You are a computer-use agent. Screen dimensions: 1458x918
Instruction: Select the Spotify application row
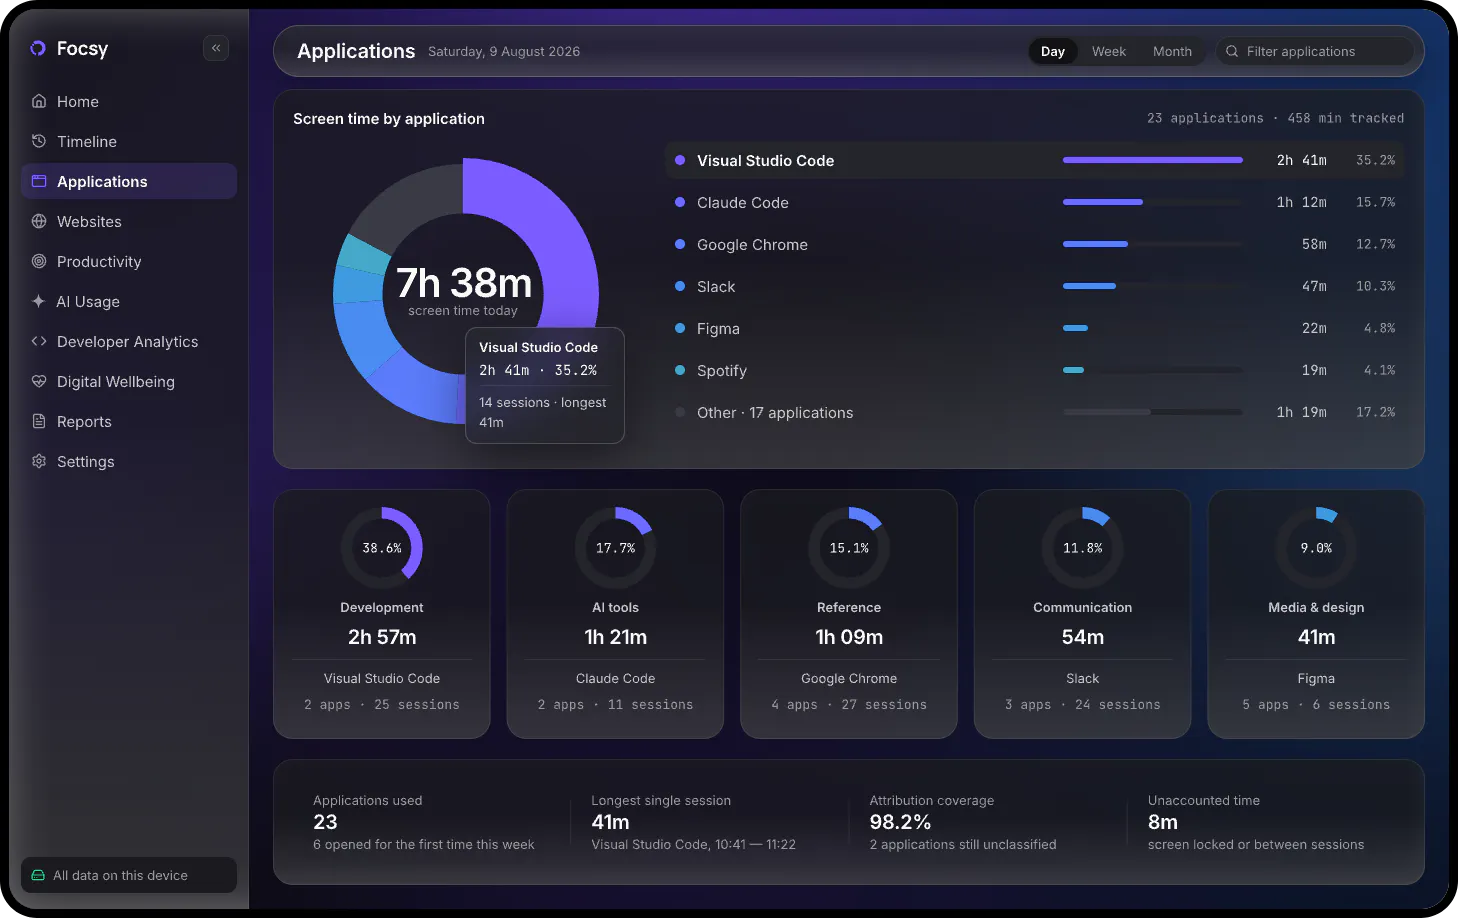click(x=1035, y=370)
